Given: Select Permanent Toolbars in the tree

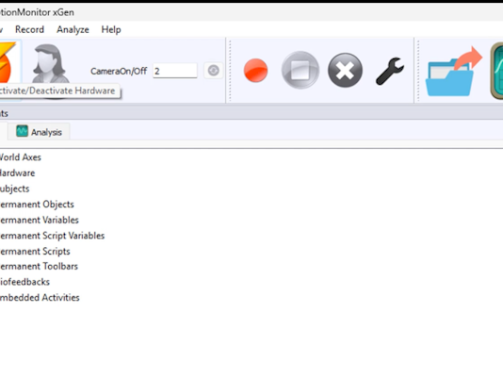Looking at the screenshot, I should (x=39, y=266).
